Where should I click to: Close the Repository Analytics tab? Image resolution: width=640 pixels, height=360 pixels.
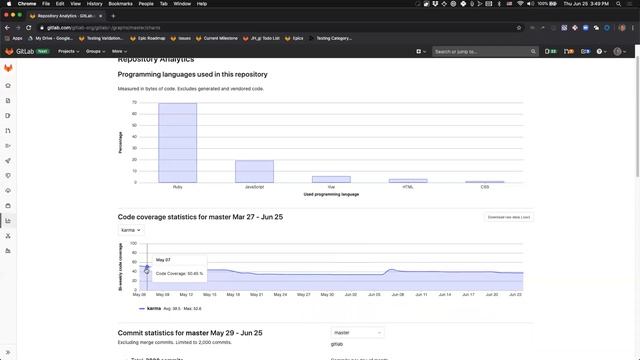tap(100, 16)
